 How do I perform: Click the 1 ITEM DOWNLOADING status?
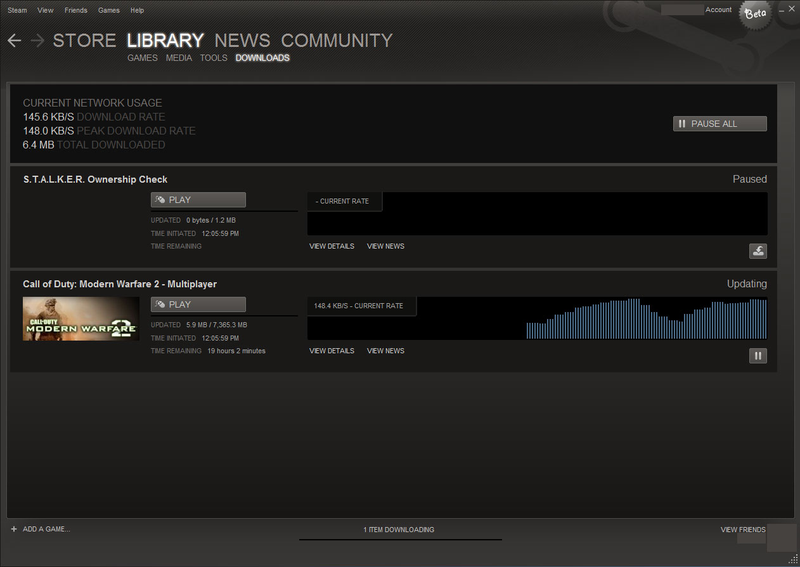tap(398, 530)
